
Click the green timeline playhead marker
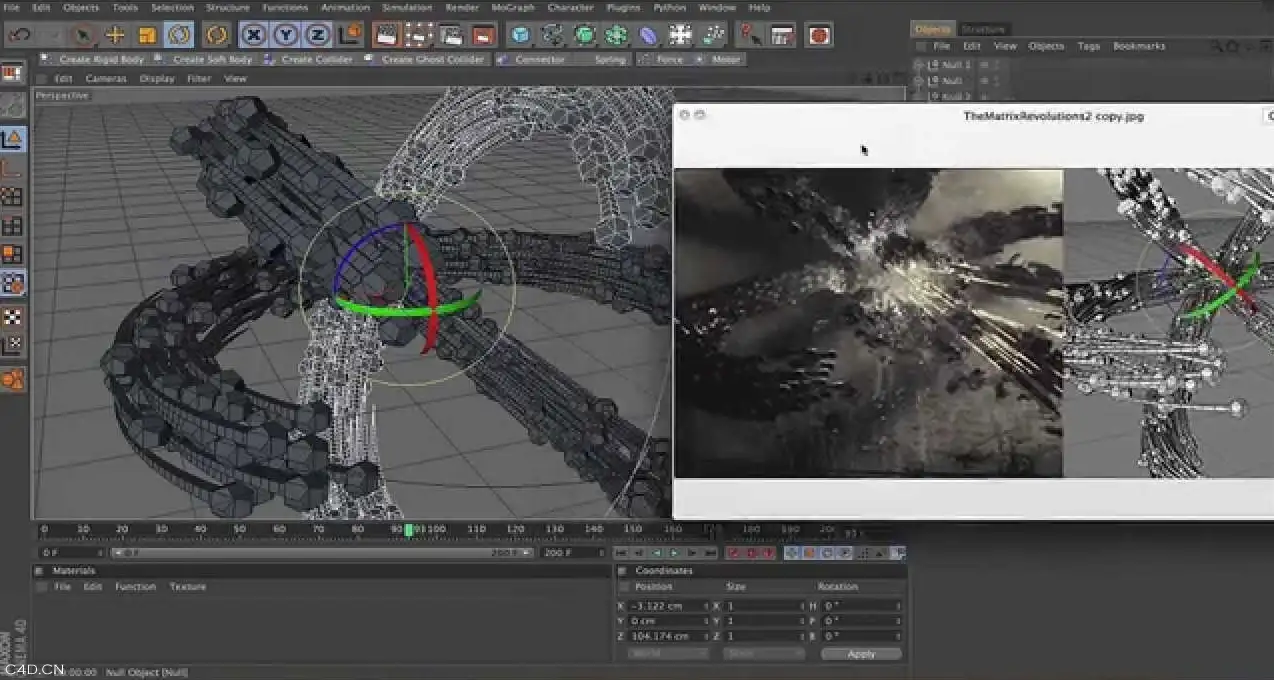pos(408,530)
